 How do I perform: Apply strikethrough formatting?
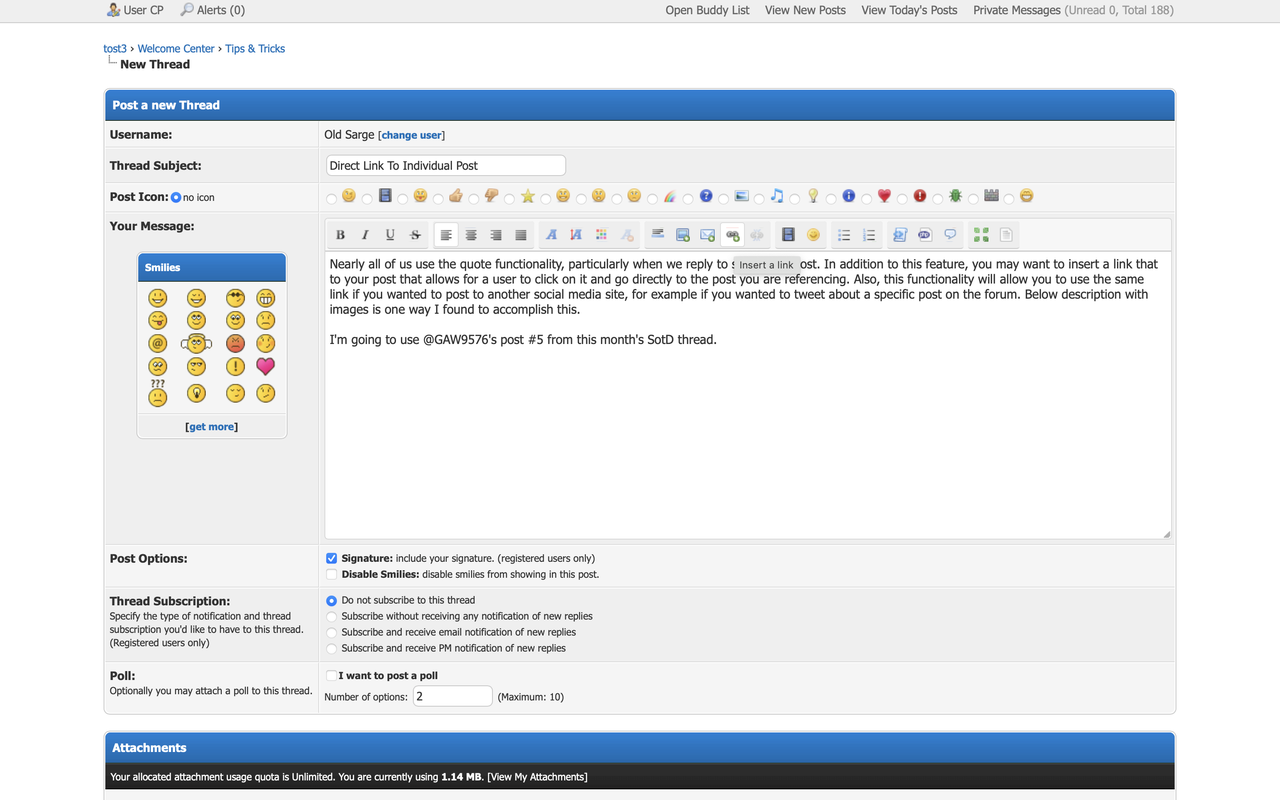click(415, 235)
